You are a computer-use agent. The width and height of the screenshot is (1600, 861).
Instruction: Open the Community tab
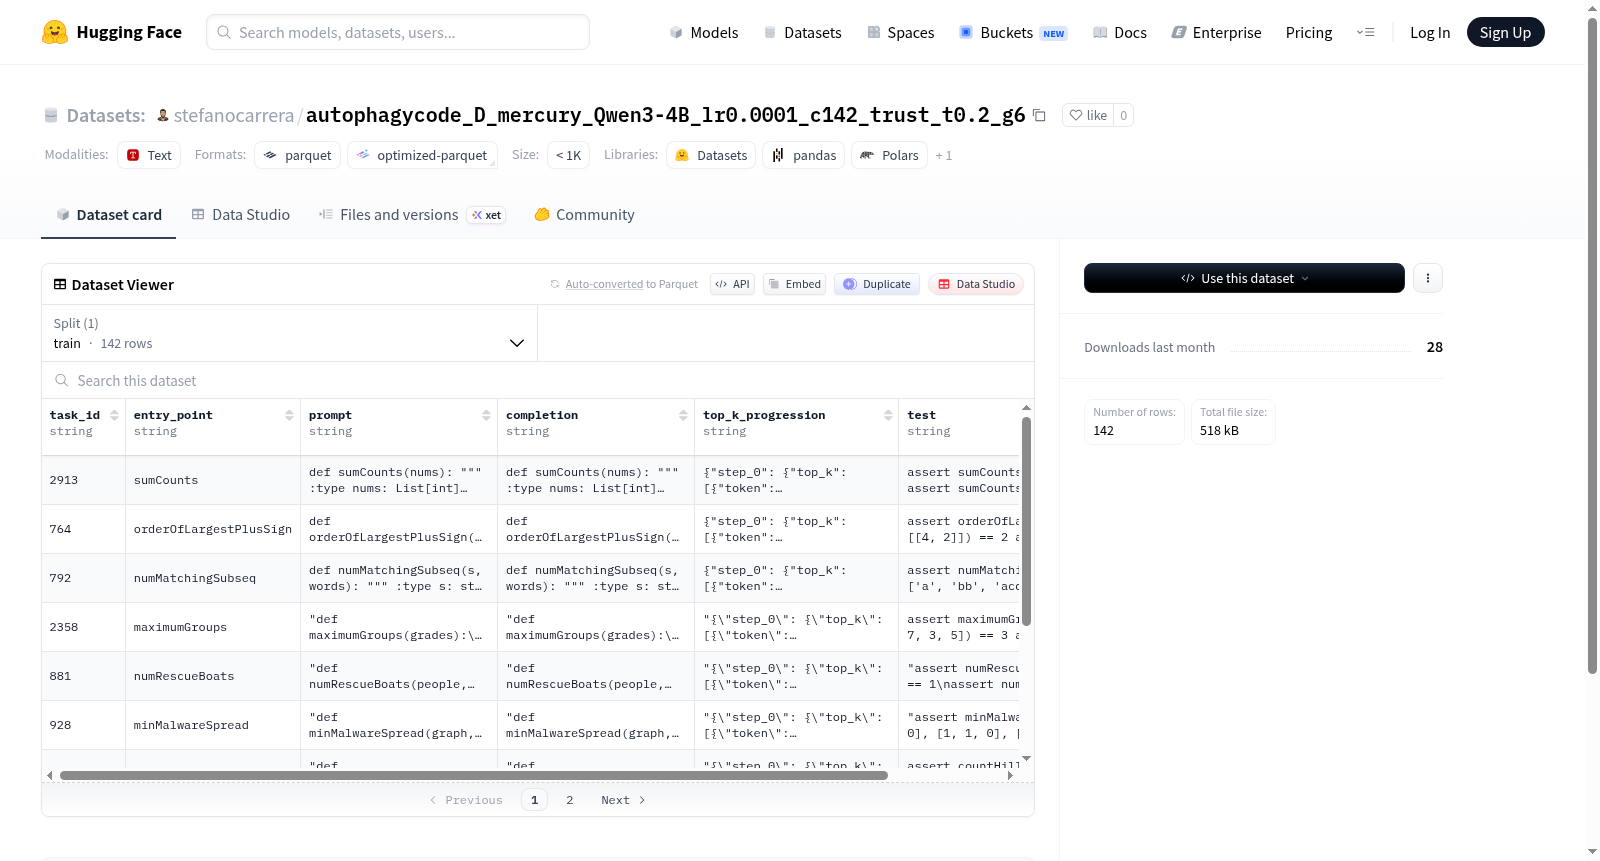pyautogui.click(x=584, y=215)
